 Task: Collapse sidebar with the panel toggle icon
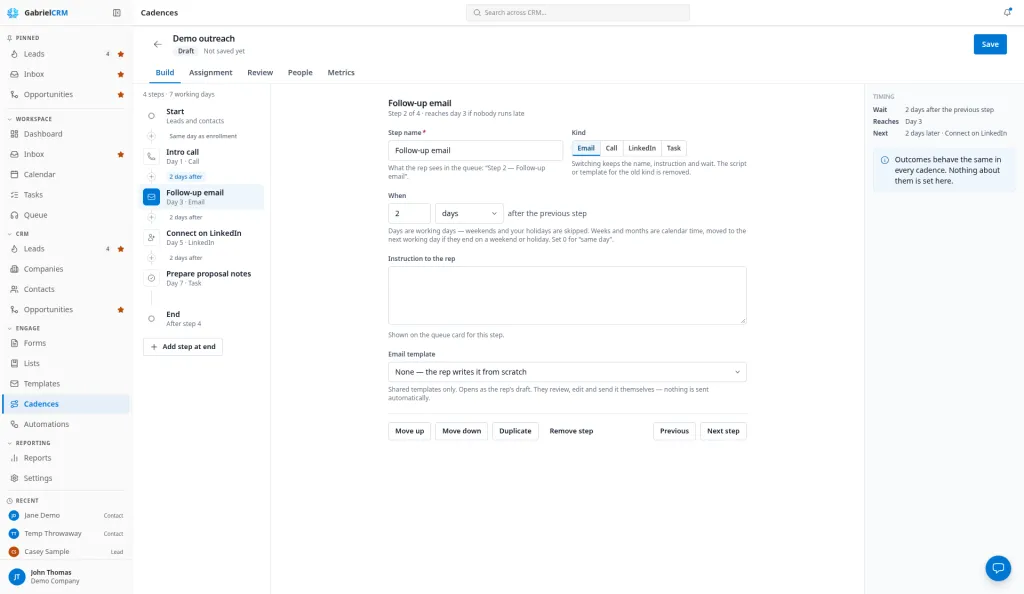pyautogui.click(x=117, y=12)
